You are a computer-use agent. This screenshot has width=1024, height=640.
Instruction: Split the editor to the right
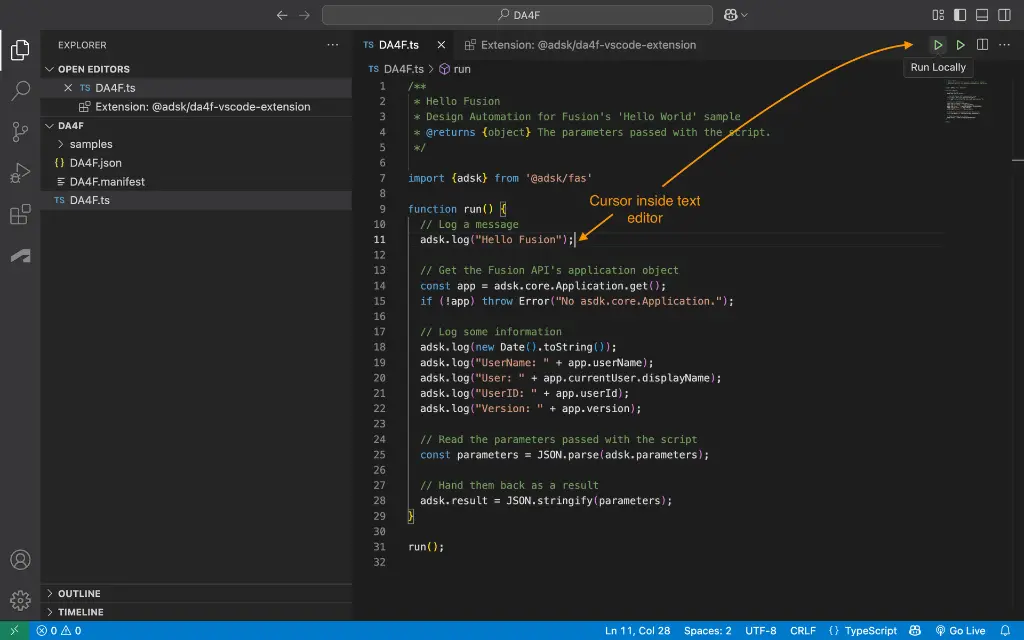(982, 45)
